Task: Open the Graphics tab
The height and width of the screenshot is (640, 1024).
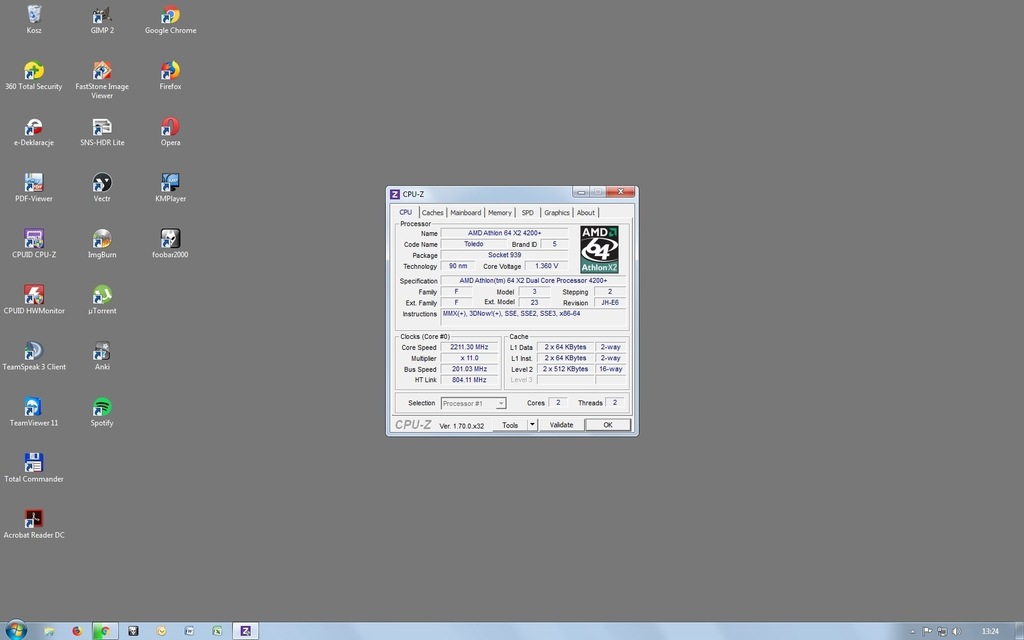Action: click(x=557, y=213)
